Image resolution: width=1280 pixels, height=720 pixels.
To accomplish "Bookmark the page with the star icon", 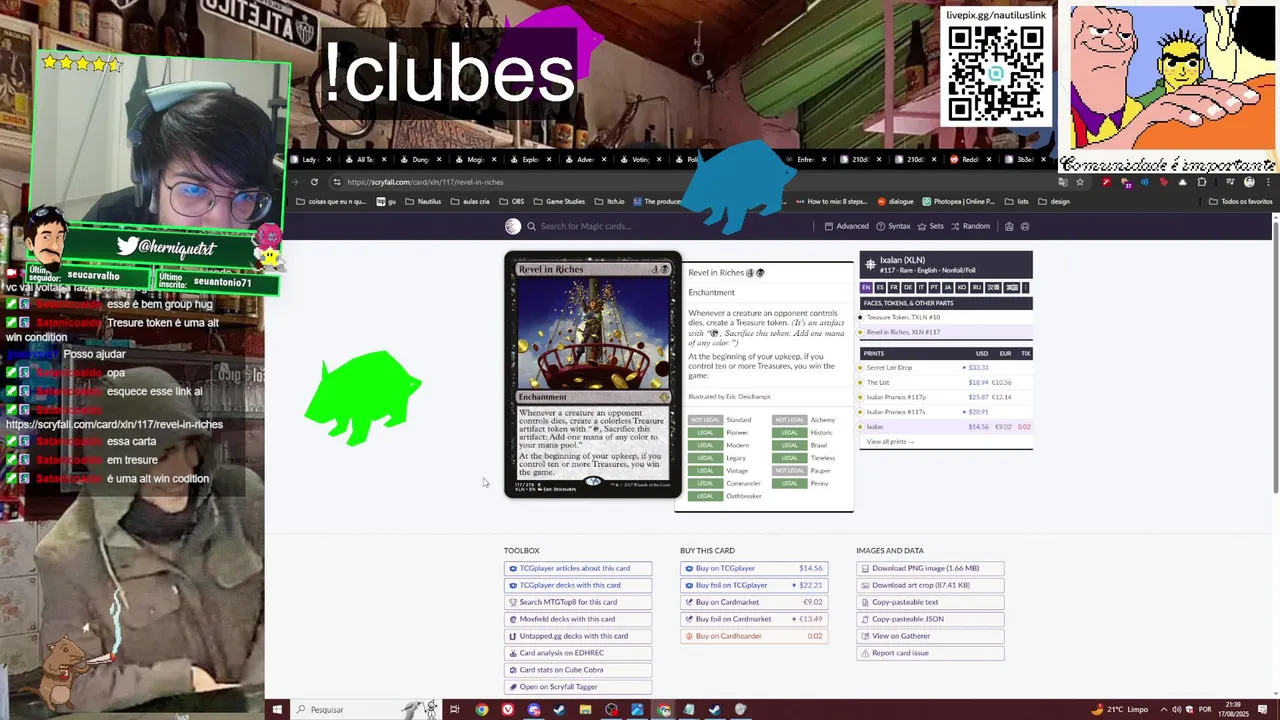I will [x=1080, y=182].
